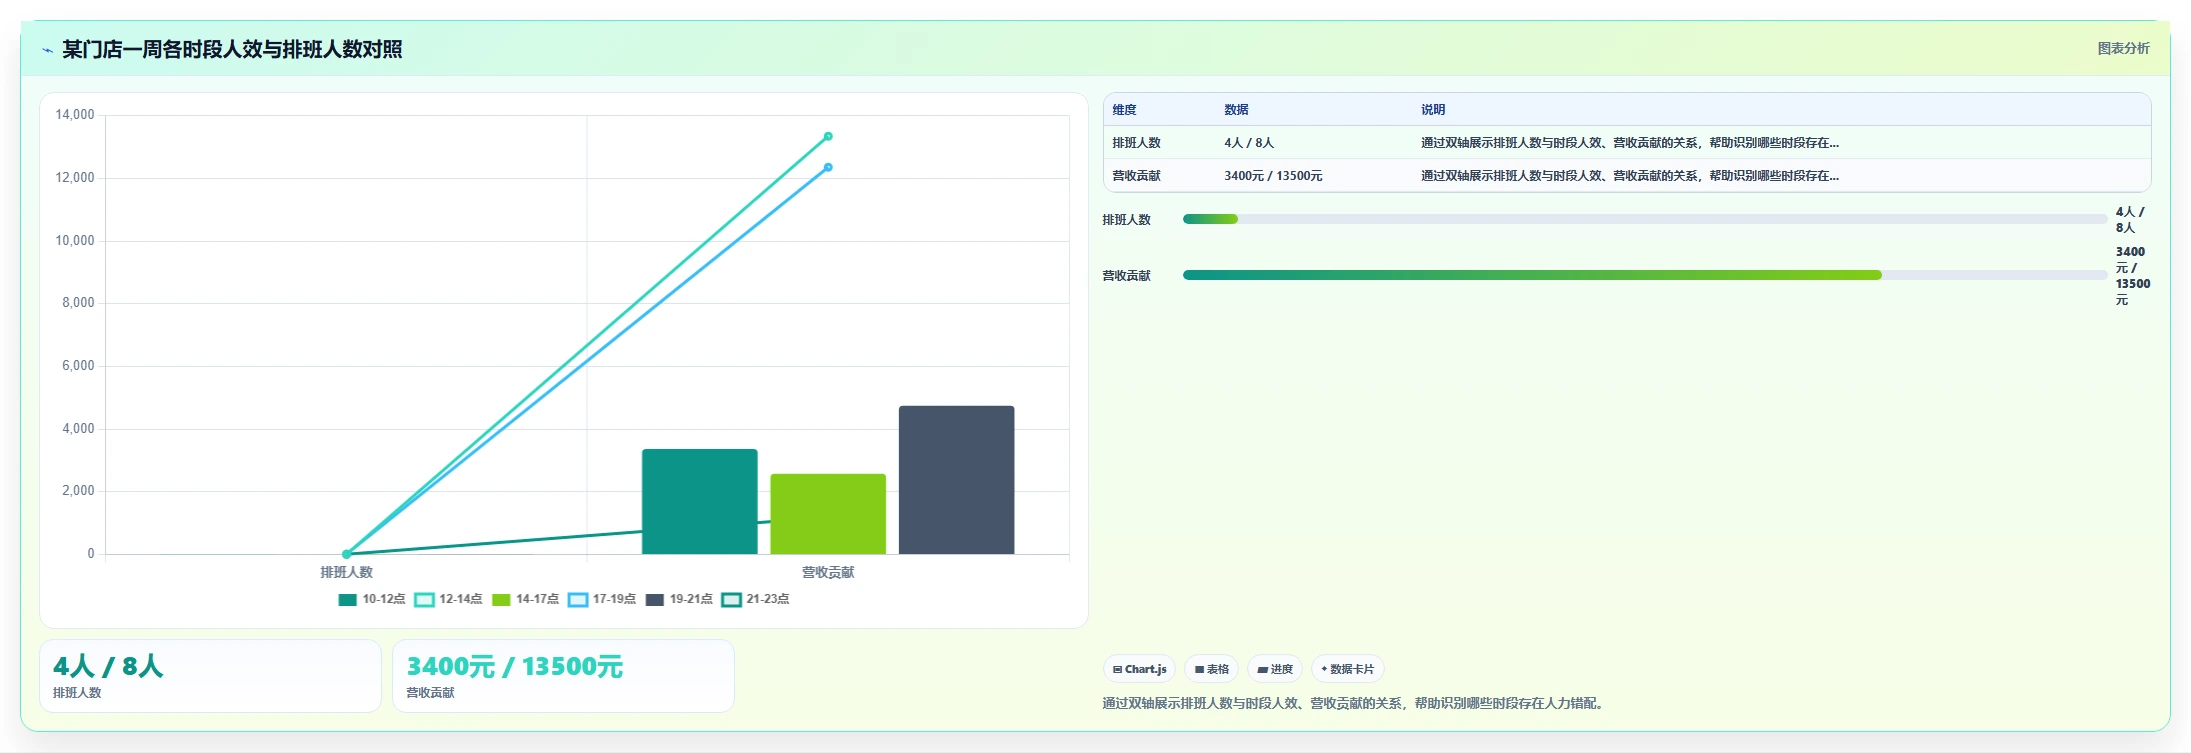This screenshot has width=2191, height=753.
Task: Click the small icon beside the chart title
Action: [47, 50]
